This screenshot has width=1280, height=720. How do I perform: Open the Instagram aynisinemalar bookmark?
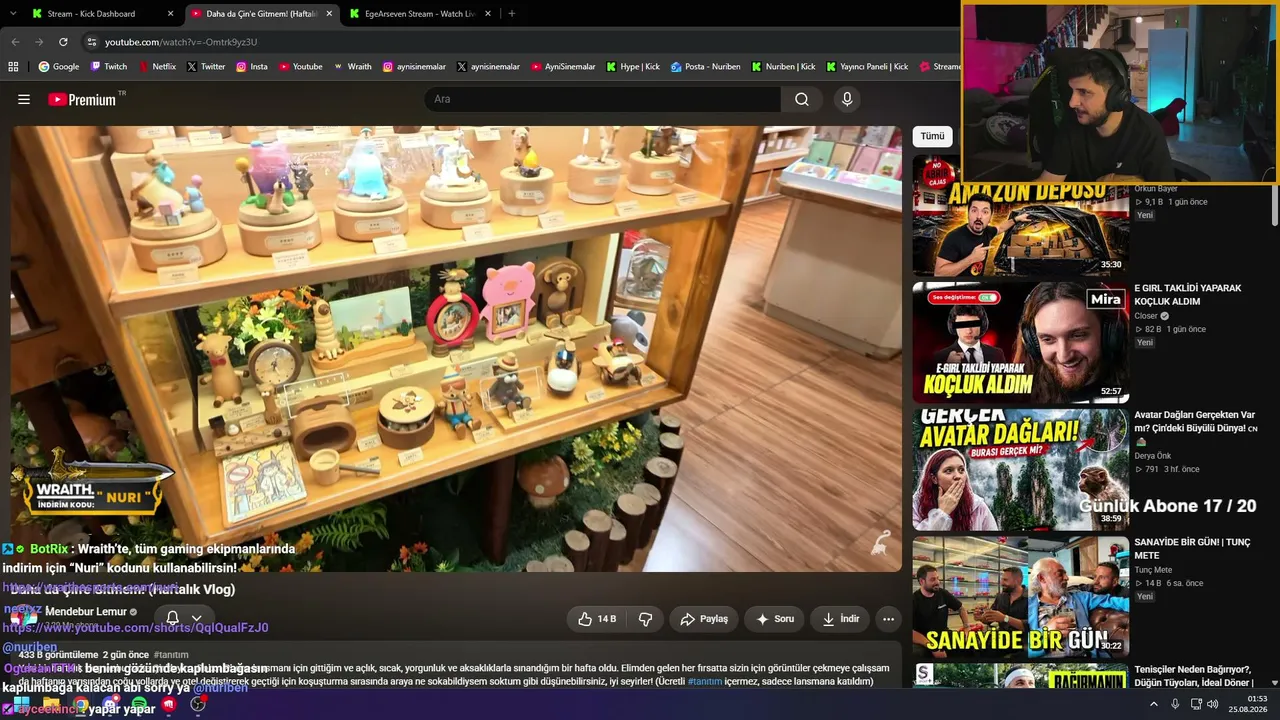point(414,67)
